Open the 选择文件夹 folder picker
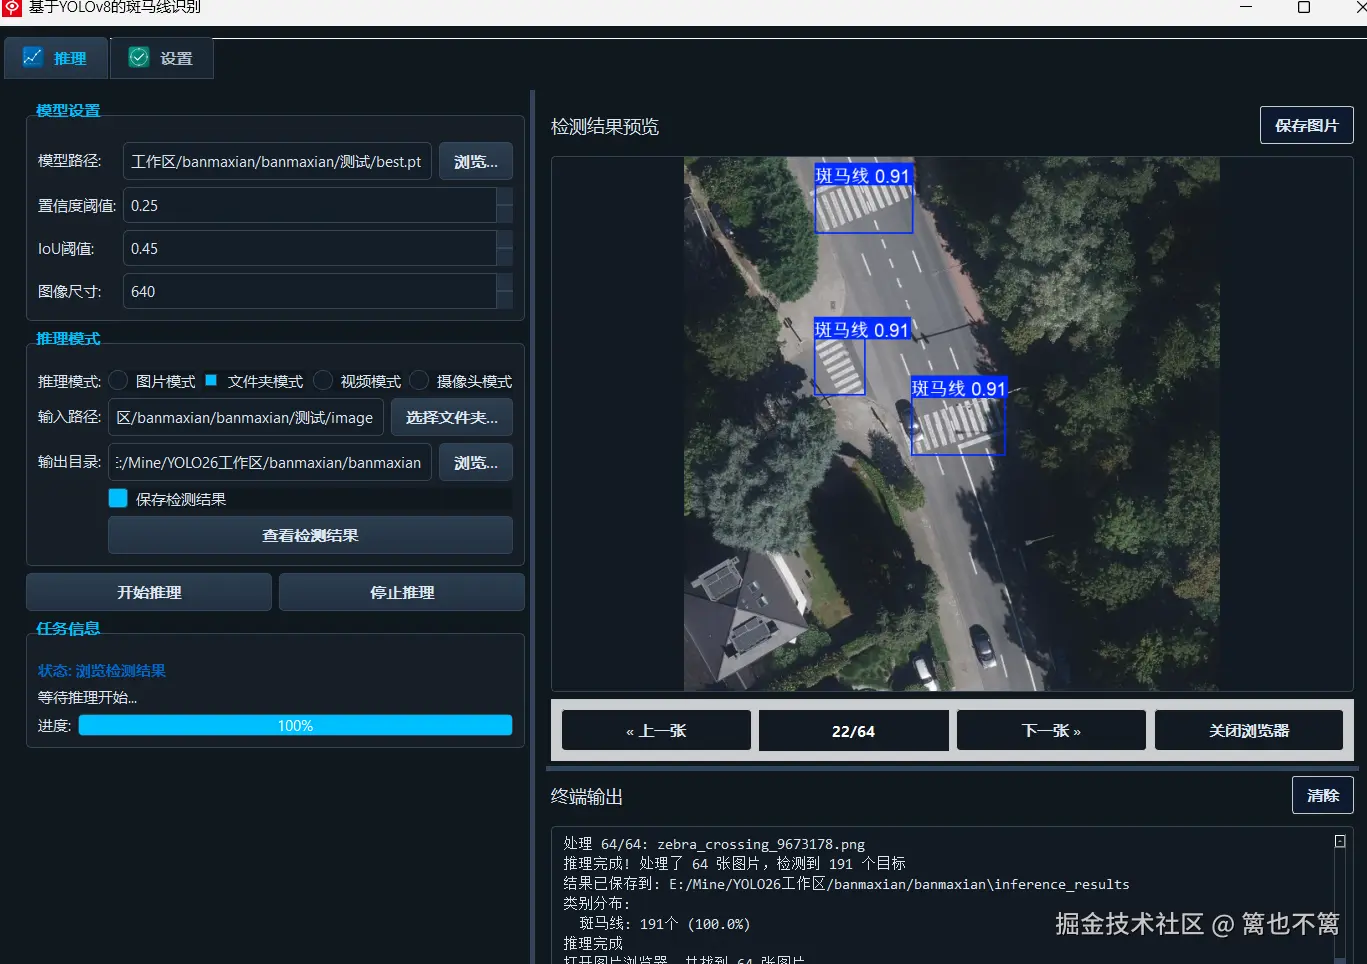This screenshot has width=1367, height=964. click(451, 417)
